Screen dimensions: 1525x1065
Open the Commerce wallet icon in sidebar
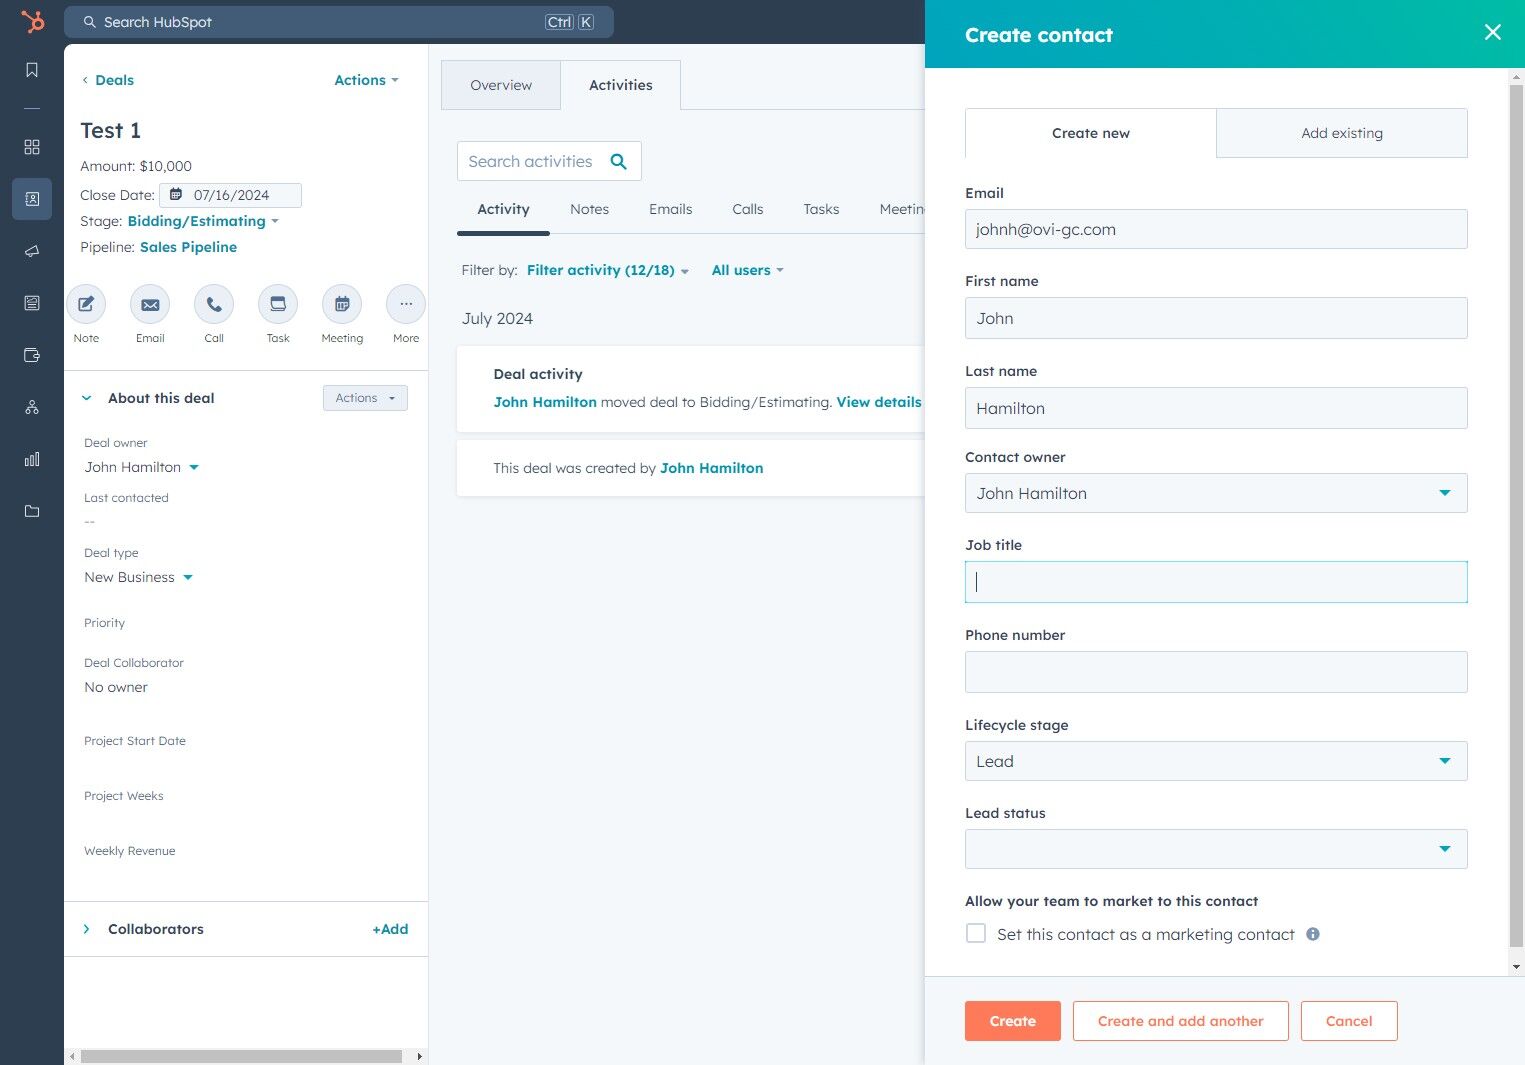(32, 355)
